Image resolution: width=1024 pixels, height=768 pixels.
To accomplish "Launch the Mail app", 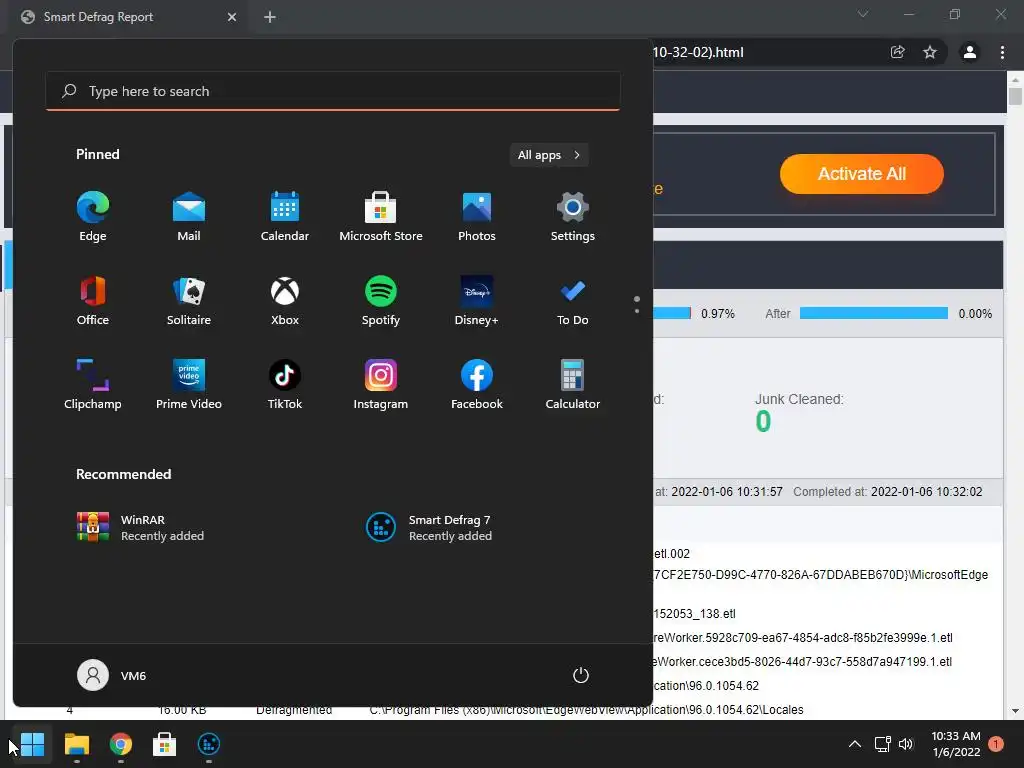I will tap(189, 217).
